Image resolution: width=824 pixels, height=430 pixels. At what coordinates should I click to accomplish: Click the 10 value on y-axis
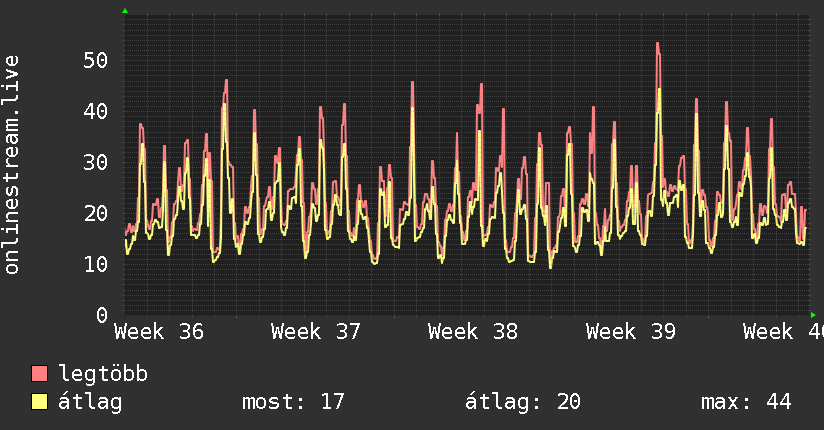click(x=96, y=264)
